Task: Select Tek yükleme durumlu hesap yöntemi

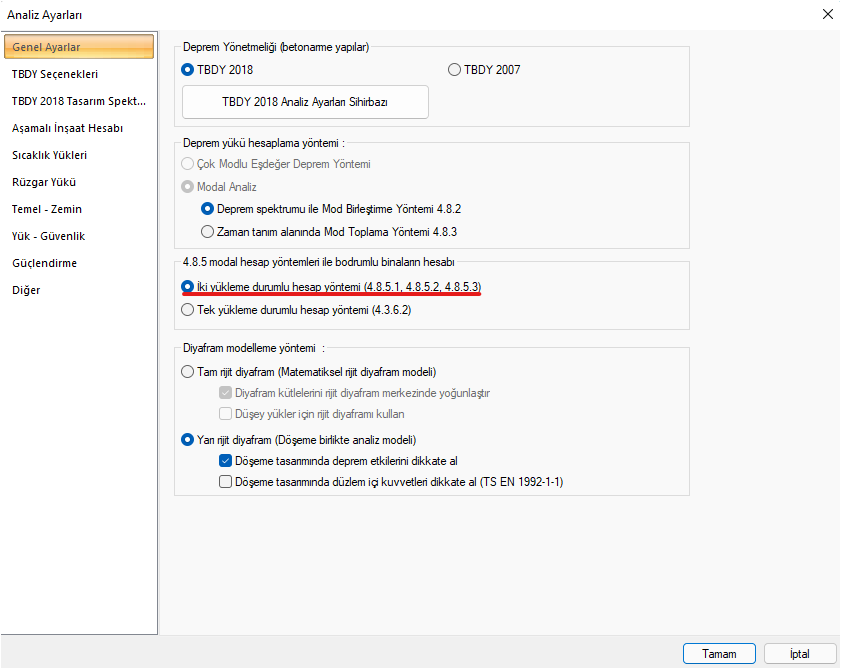Action: click(x=188, y=310)
